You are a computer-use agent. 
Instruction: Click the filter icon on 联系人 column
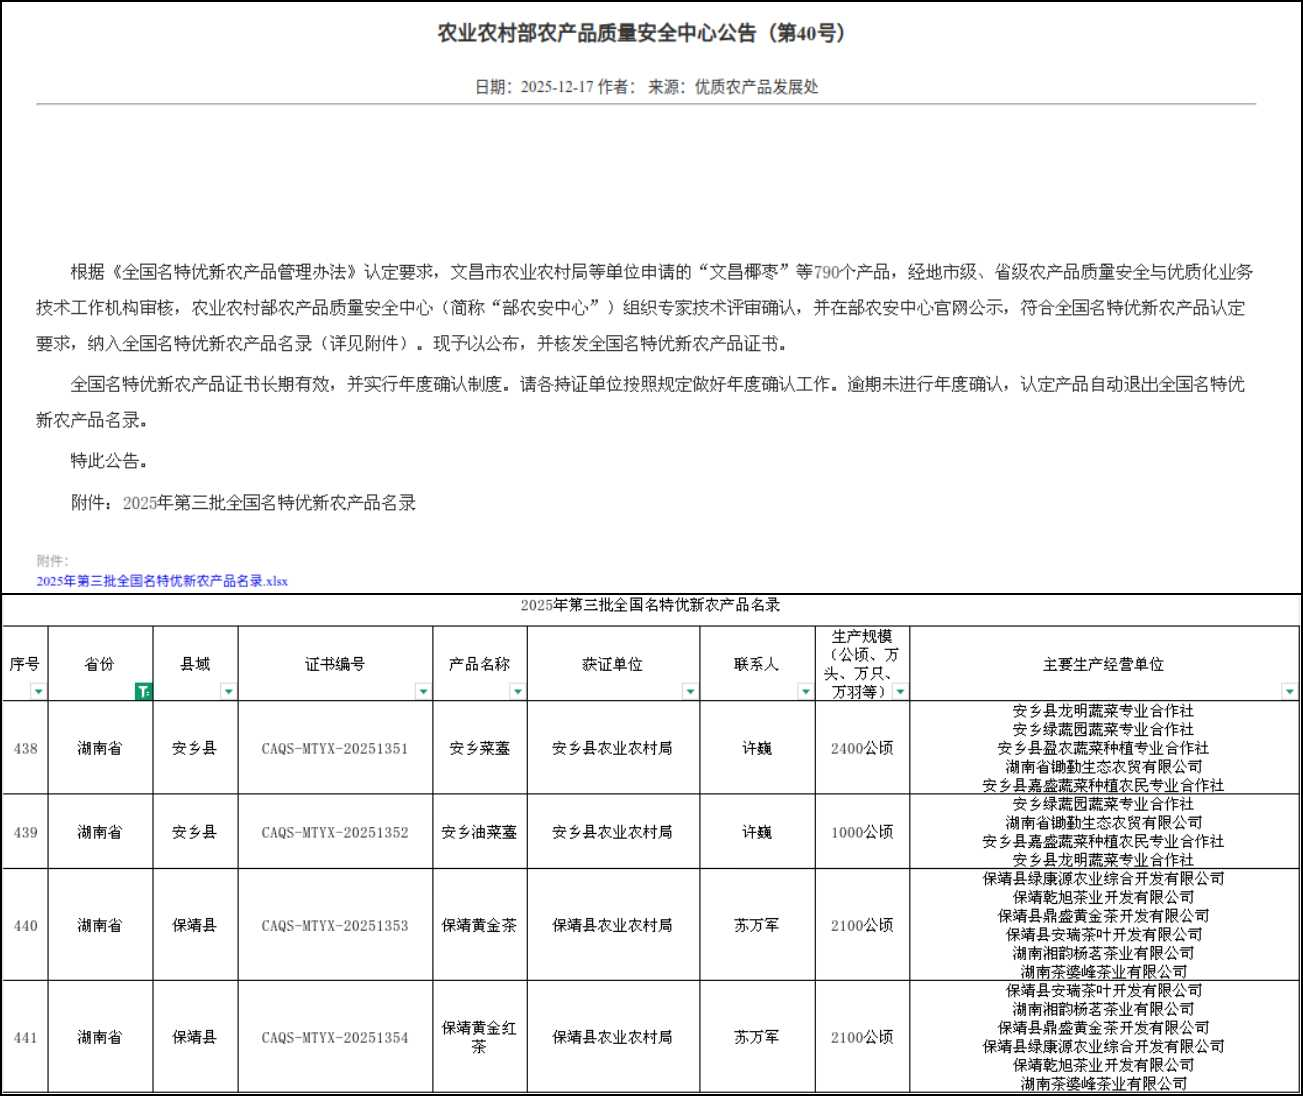[804, 690]
